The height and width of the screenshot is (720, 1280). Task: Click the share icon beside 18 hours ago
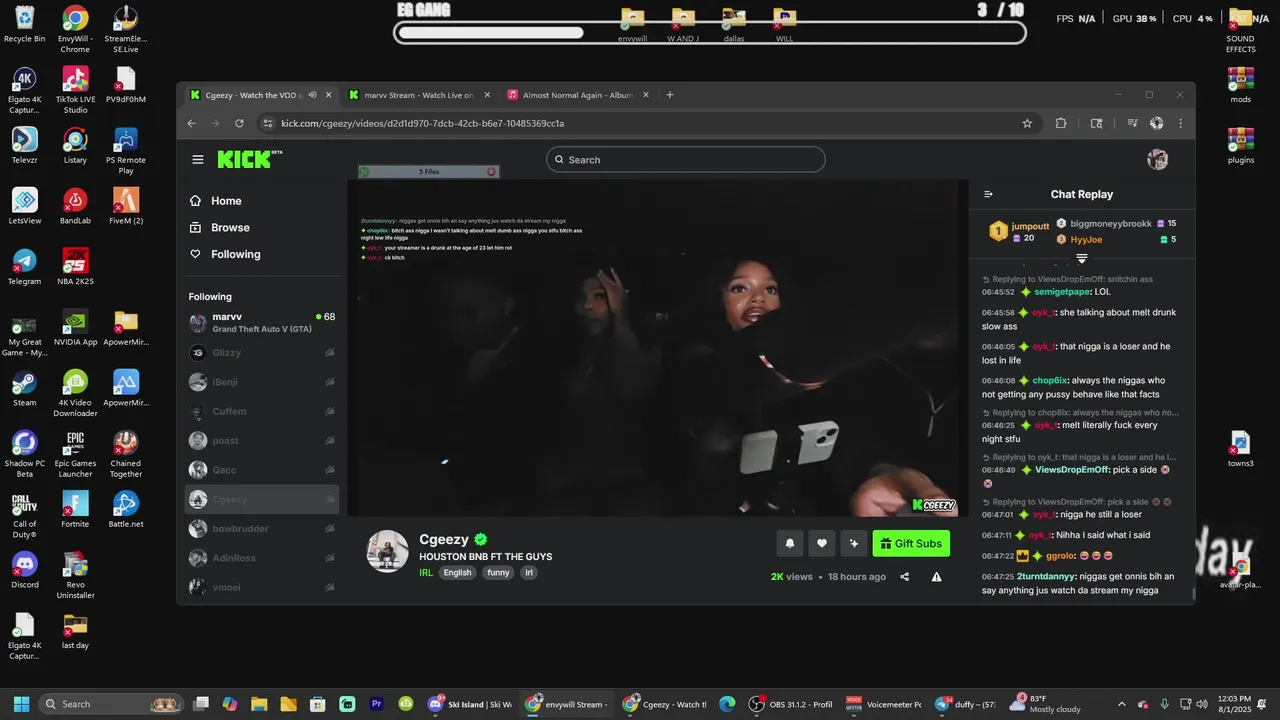coord(905,577)
